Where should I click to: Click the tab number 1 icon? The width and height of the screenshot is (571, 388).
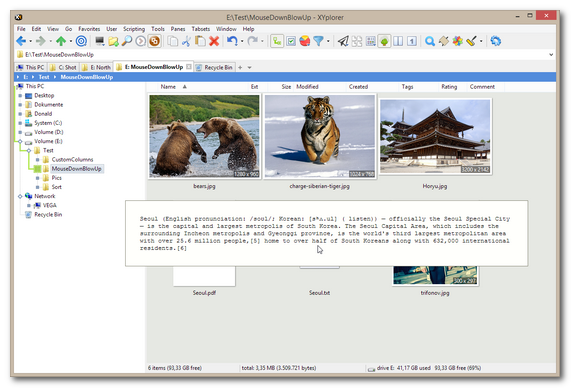412,41
